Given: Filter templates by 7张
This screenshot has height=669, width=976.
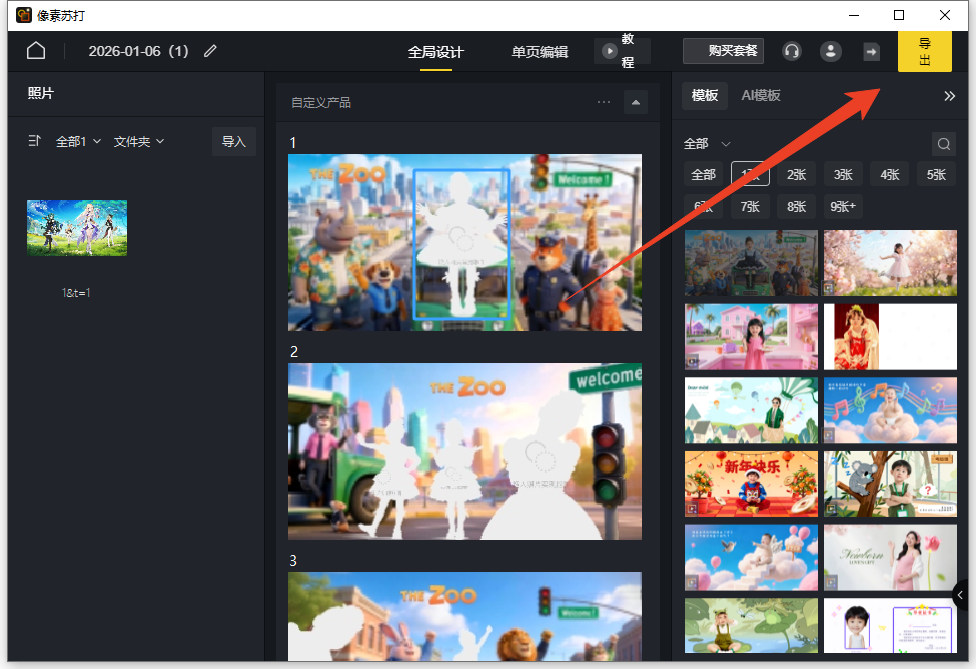Looking at the screenshot, I should click(750, 206).
